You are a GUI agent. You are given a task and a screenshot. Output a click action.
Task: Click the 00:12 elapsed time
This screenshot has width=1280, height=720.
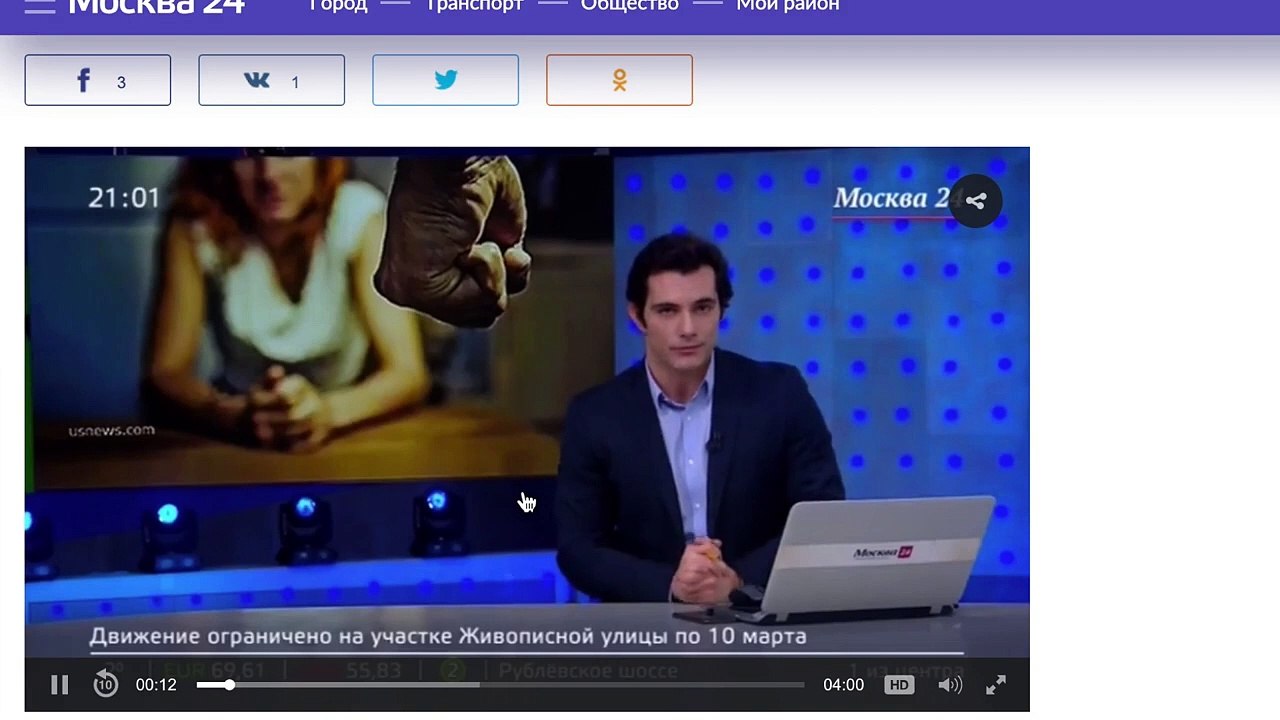tap(156, 685)
